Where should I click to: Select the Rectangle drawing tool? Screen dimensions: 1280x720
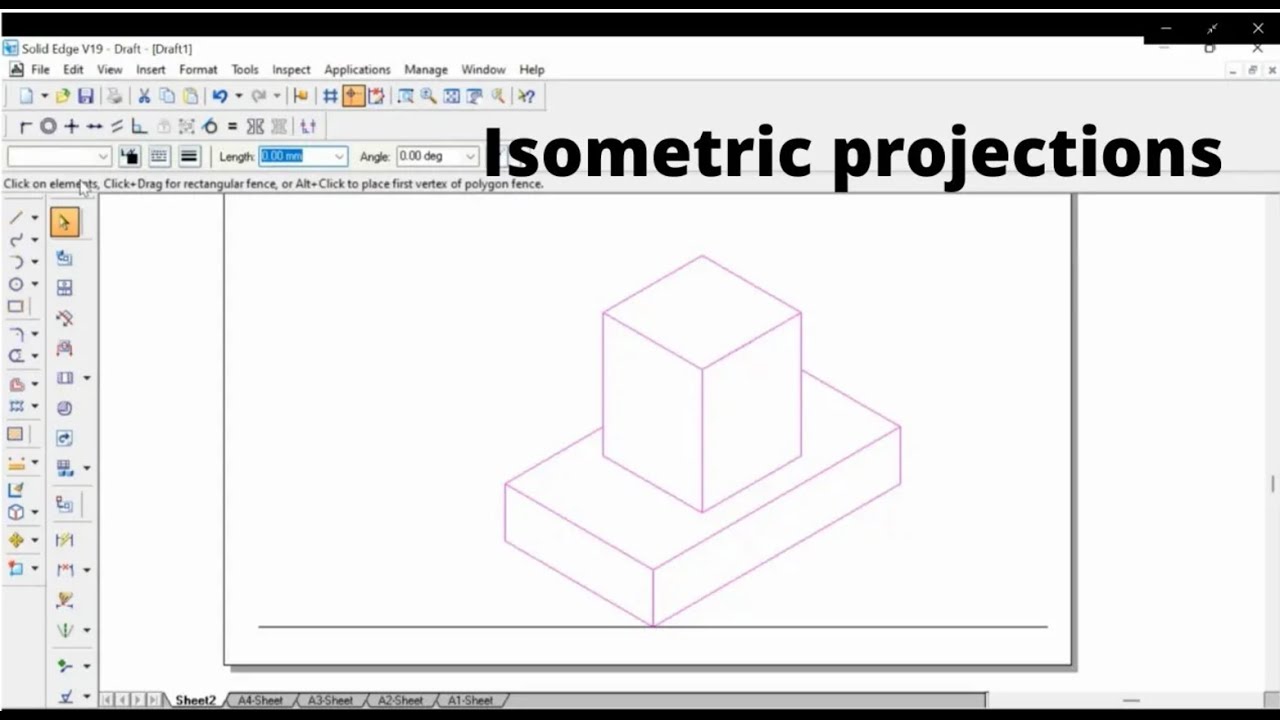pos(15,307)
